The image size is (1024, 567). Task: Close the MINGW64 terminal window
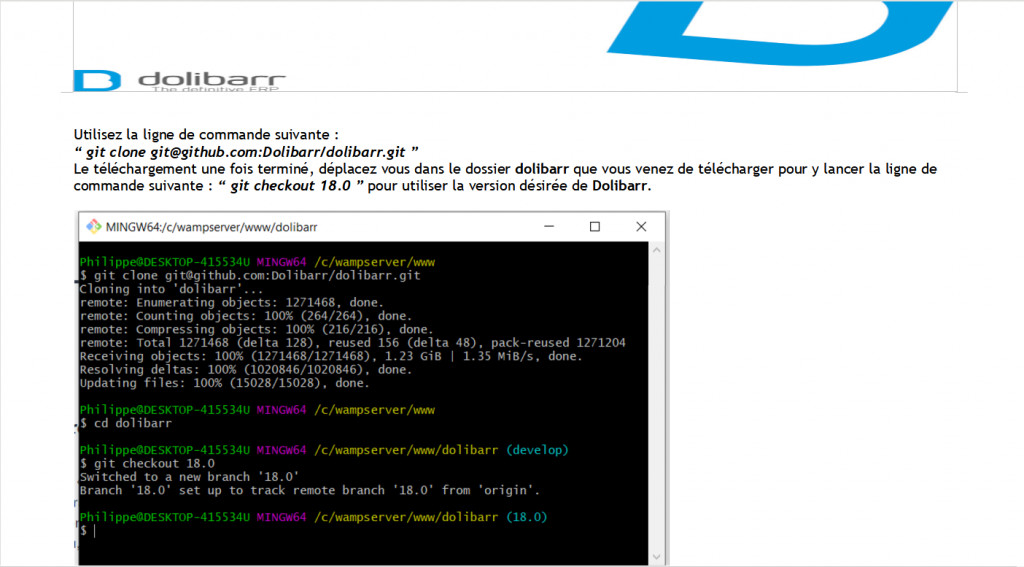click(641, 227)
